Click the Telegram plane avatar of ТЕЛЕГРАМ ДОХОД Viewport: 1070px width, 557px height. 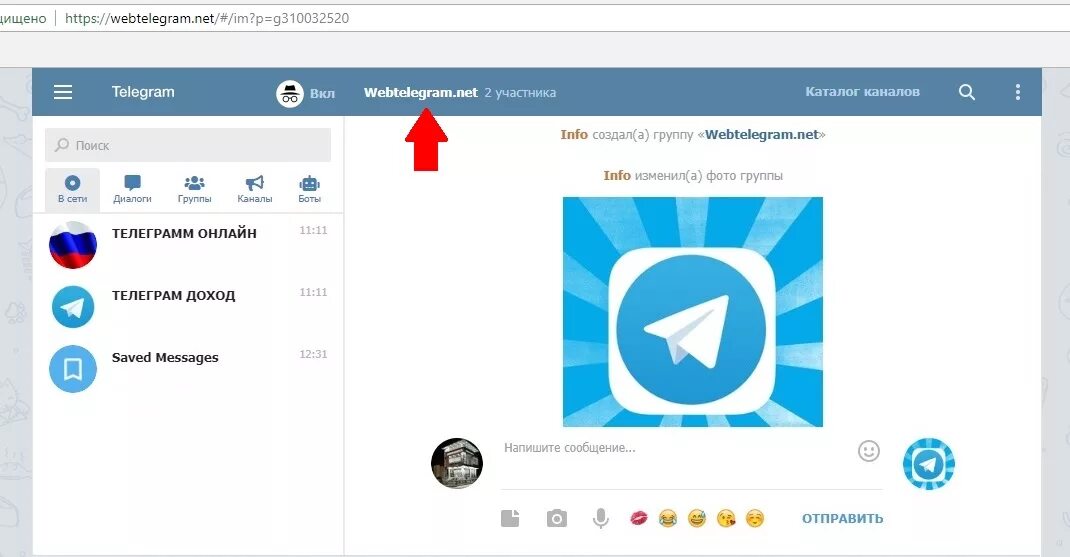[73, 306]
